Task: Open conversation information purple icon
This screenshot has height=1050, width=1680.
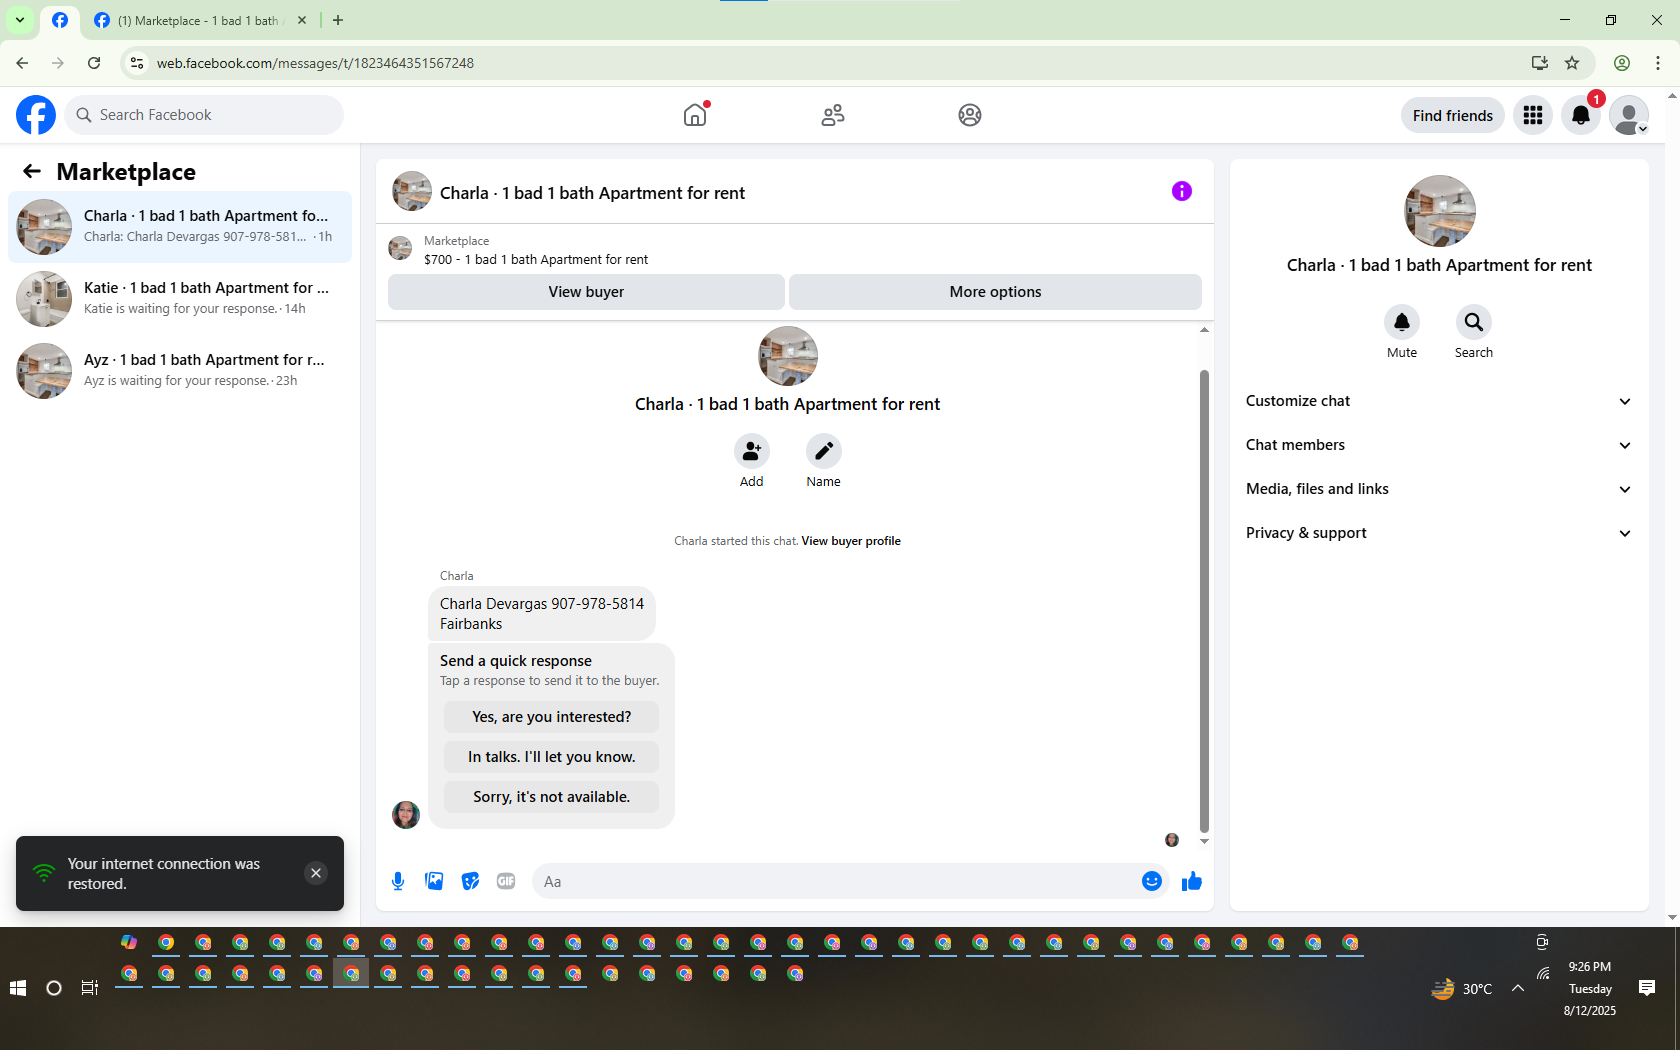Action: point(1182,191)
